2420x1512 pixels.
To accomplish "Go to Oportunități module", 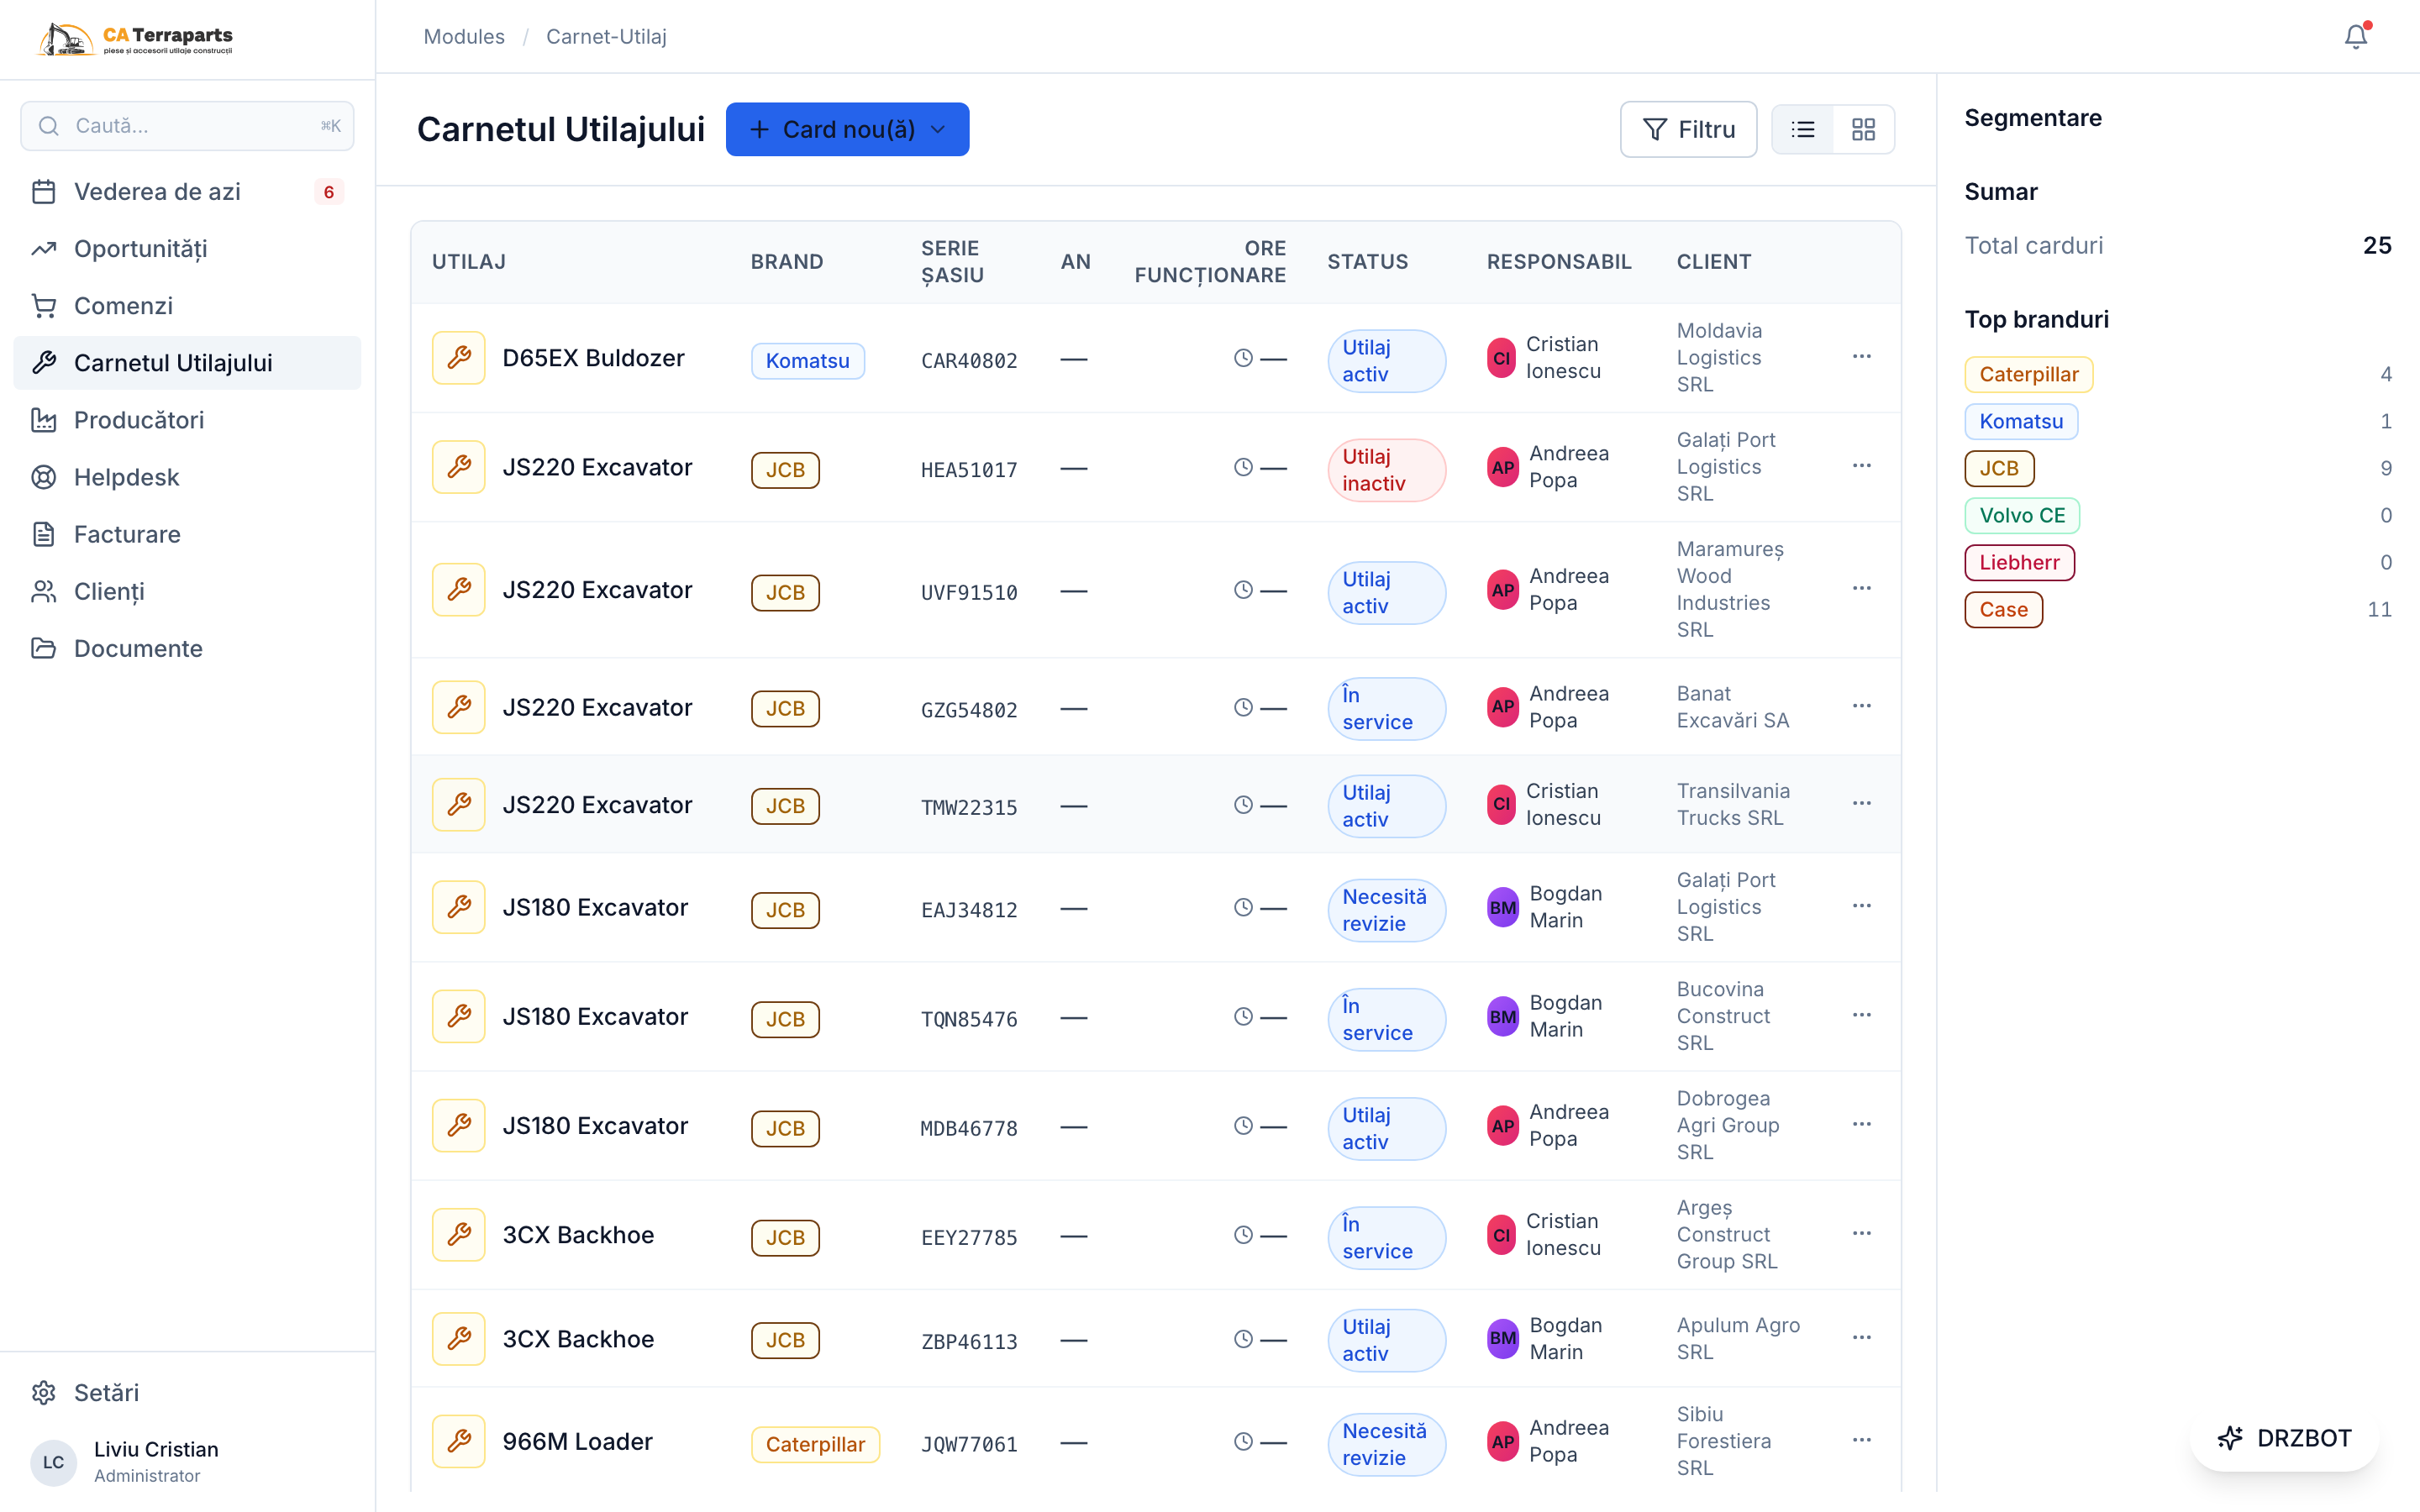I will pyautogui.click(x=187, y=249).
